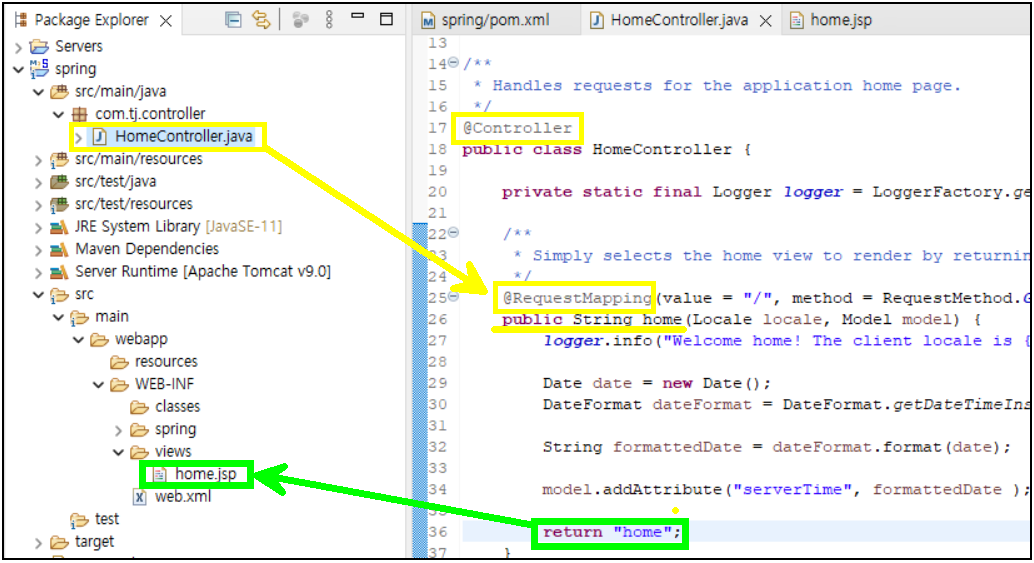The width and height of the screenshot is (1034, 563).
Task: Select the Package Explorer tab
Action: [x=92, y=20]
